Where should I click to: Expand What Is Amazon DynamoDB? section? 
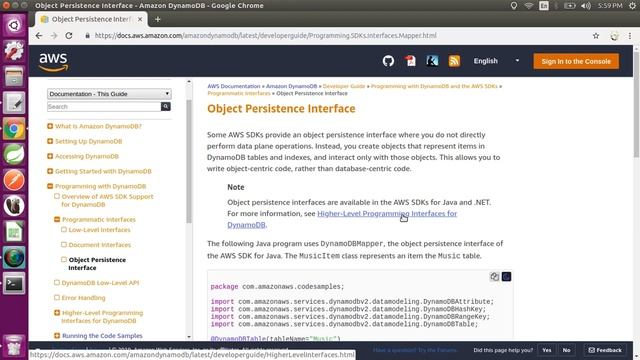[x=50, y=126]
